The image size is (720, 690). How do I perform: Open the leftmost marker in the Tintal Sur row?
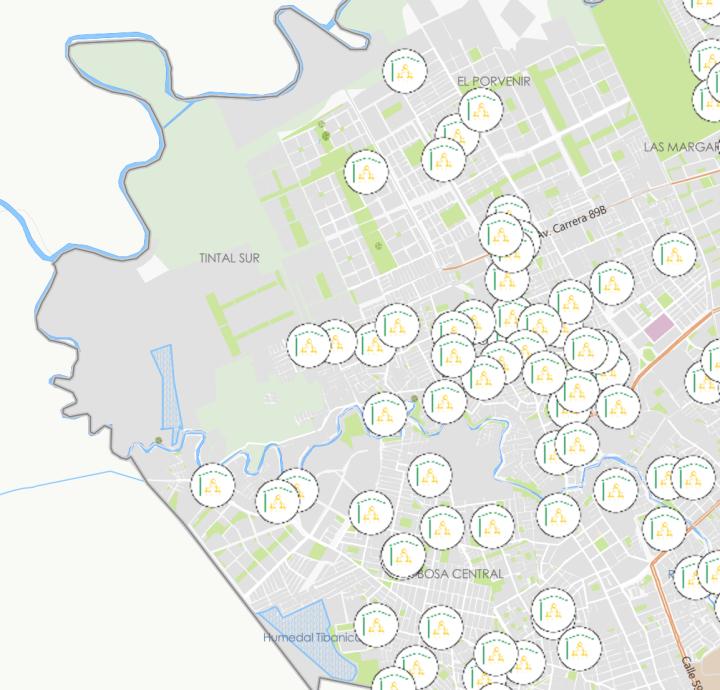[309, 345]
